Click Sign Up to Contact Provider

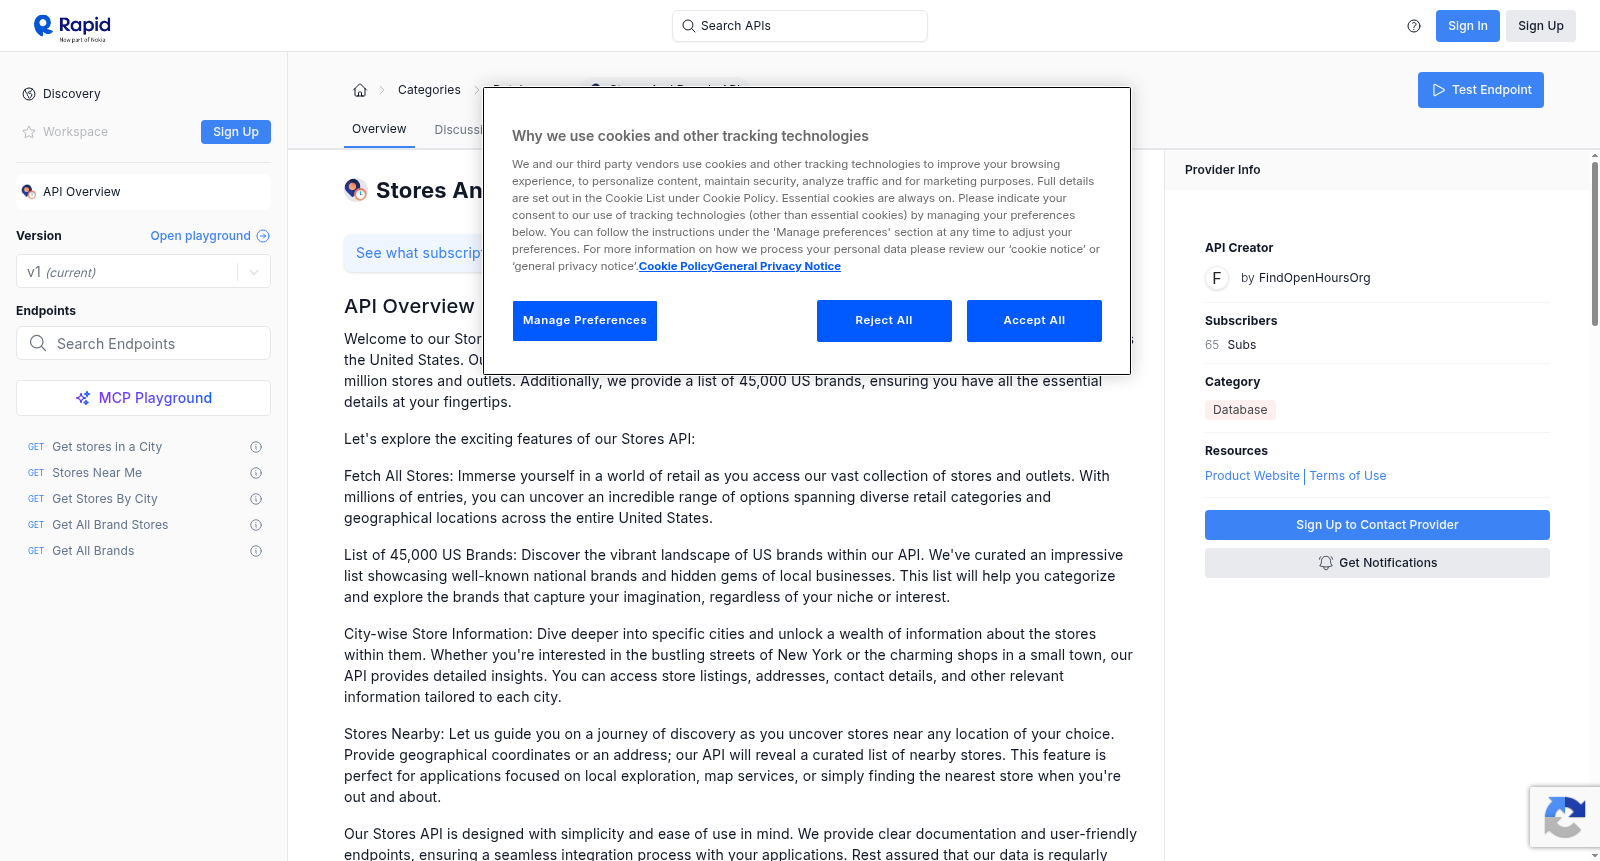coord(1377,525)
